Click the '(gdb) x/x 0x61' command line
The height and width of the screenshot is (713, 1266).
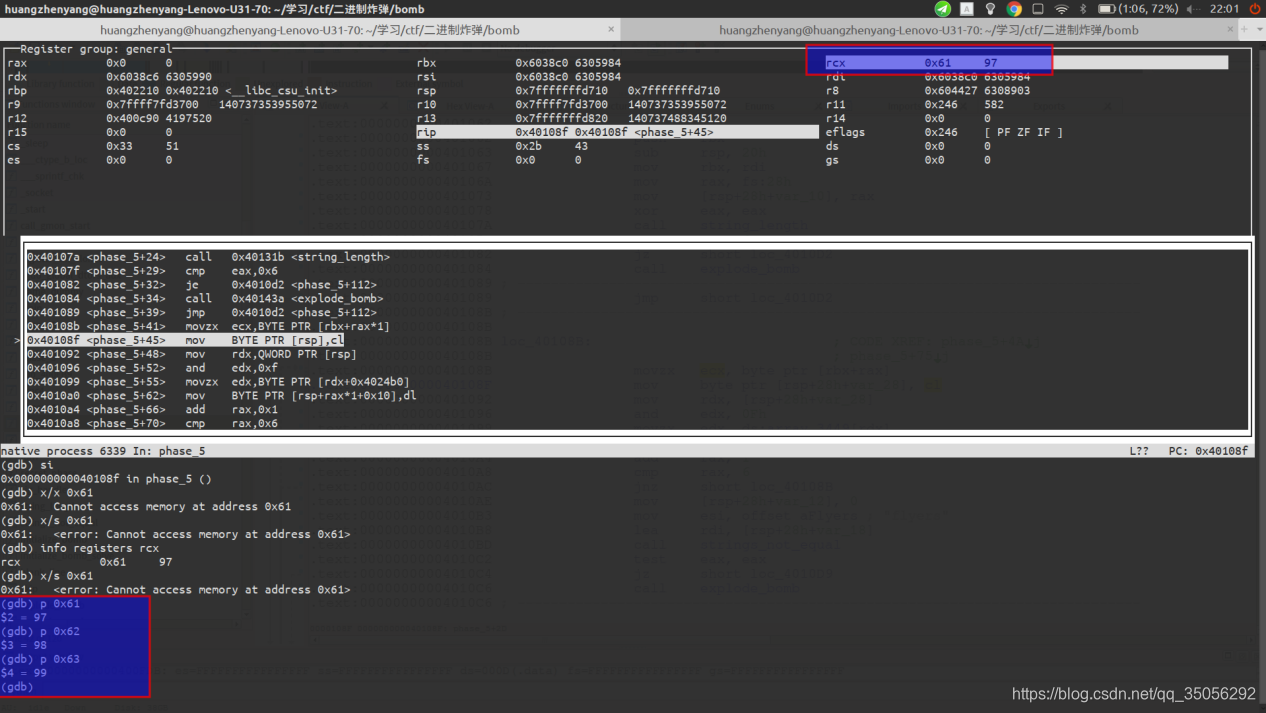pos(47,493)
